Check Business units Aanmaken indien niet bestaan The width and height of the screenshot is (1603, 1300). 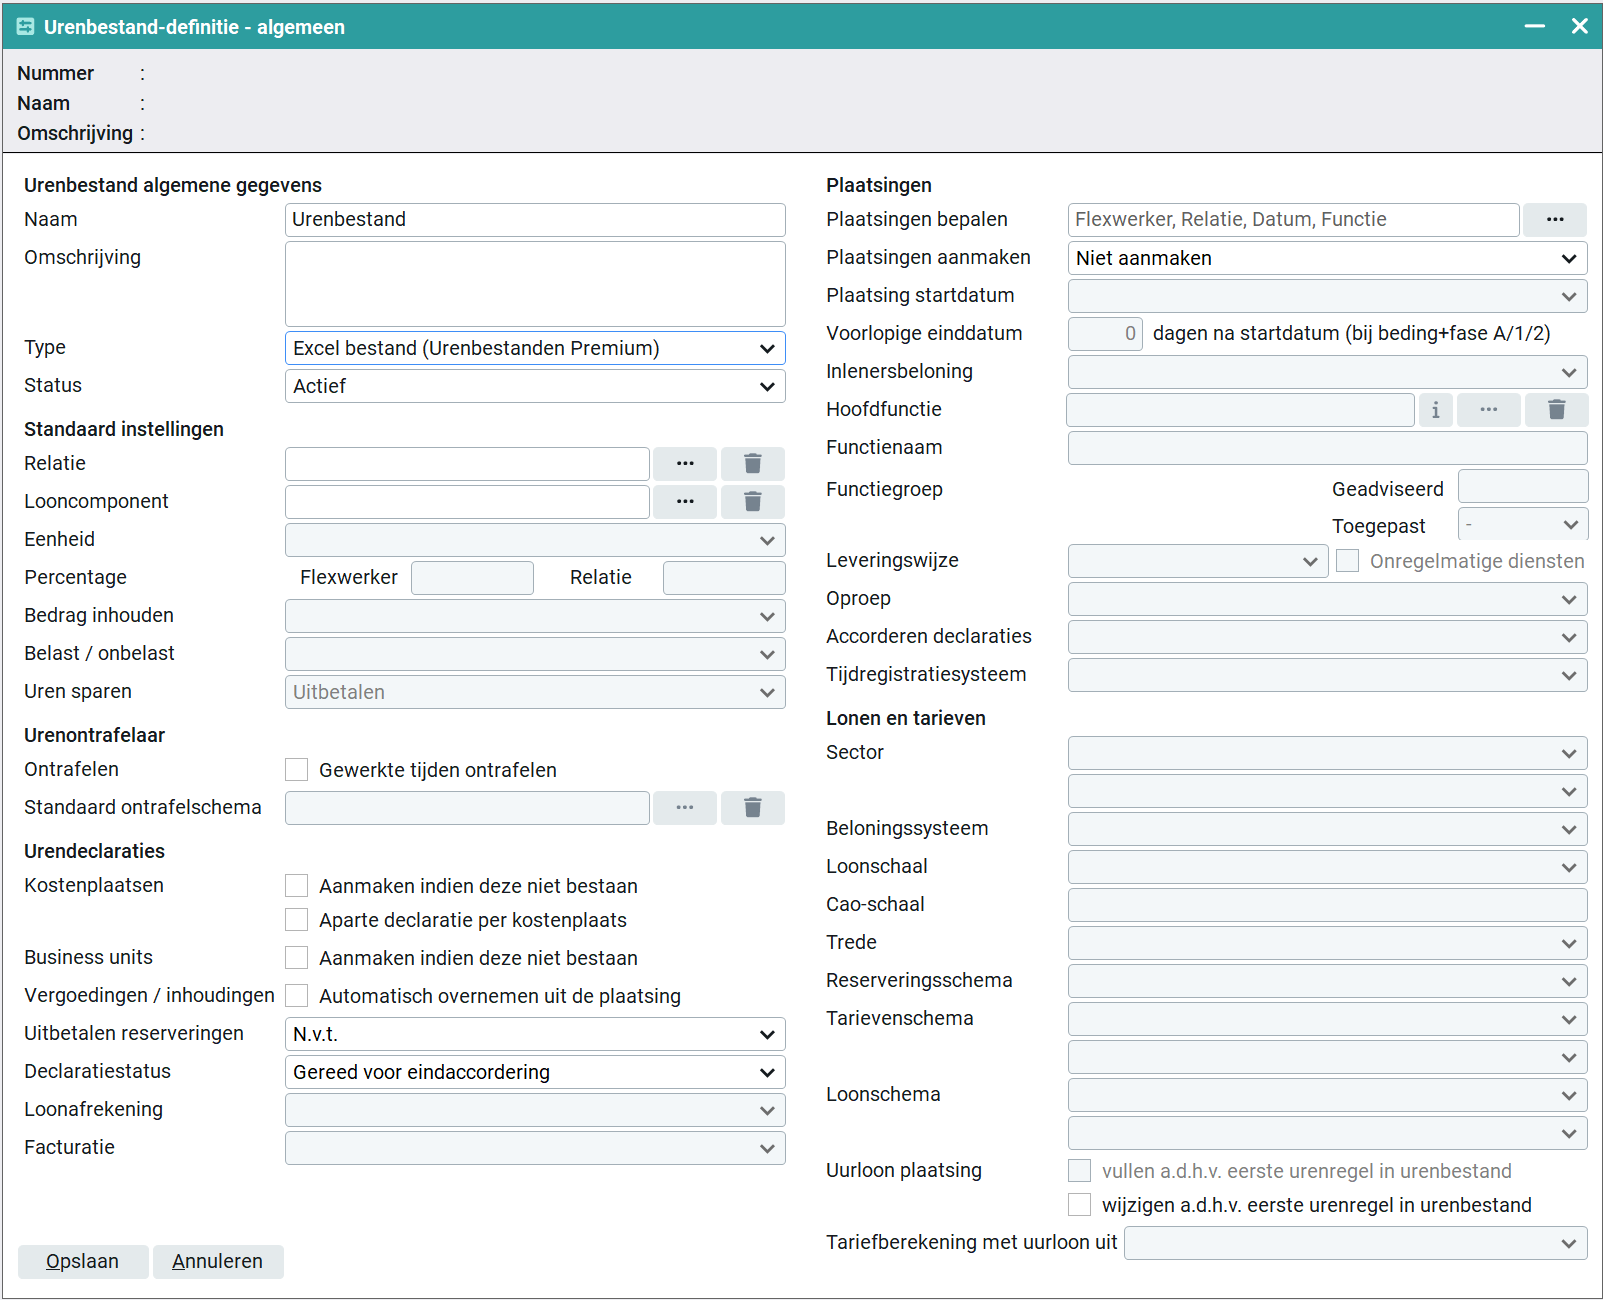[296, 958]
